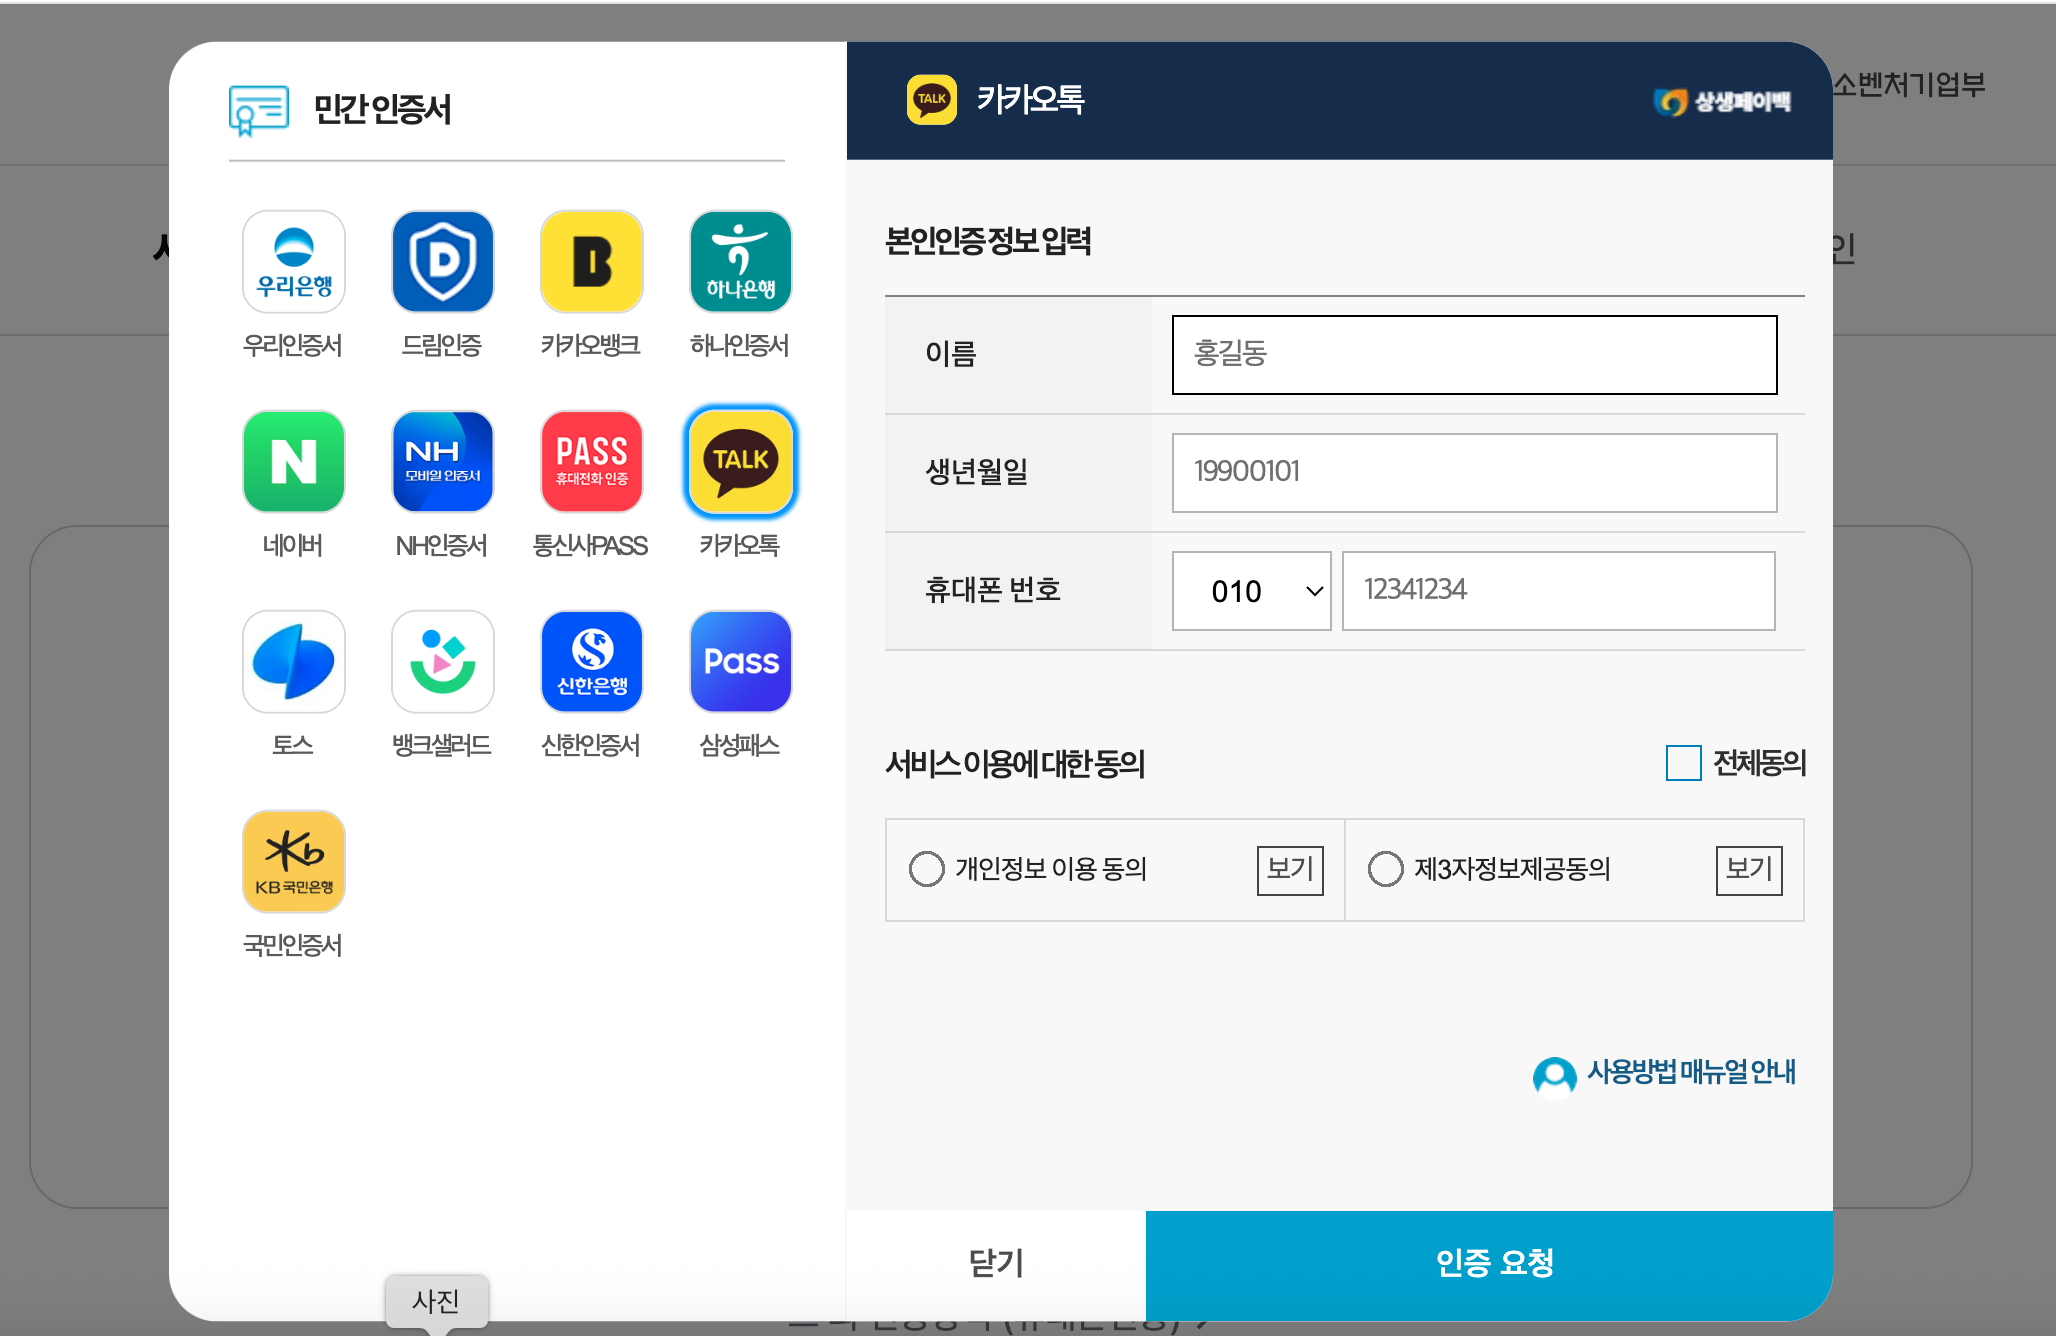Select the 삼성패스 icon
2056x1336 pixels.
point(740,661)
